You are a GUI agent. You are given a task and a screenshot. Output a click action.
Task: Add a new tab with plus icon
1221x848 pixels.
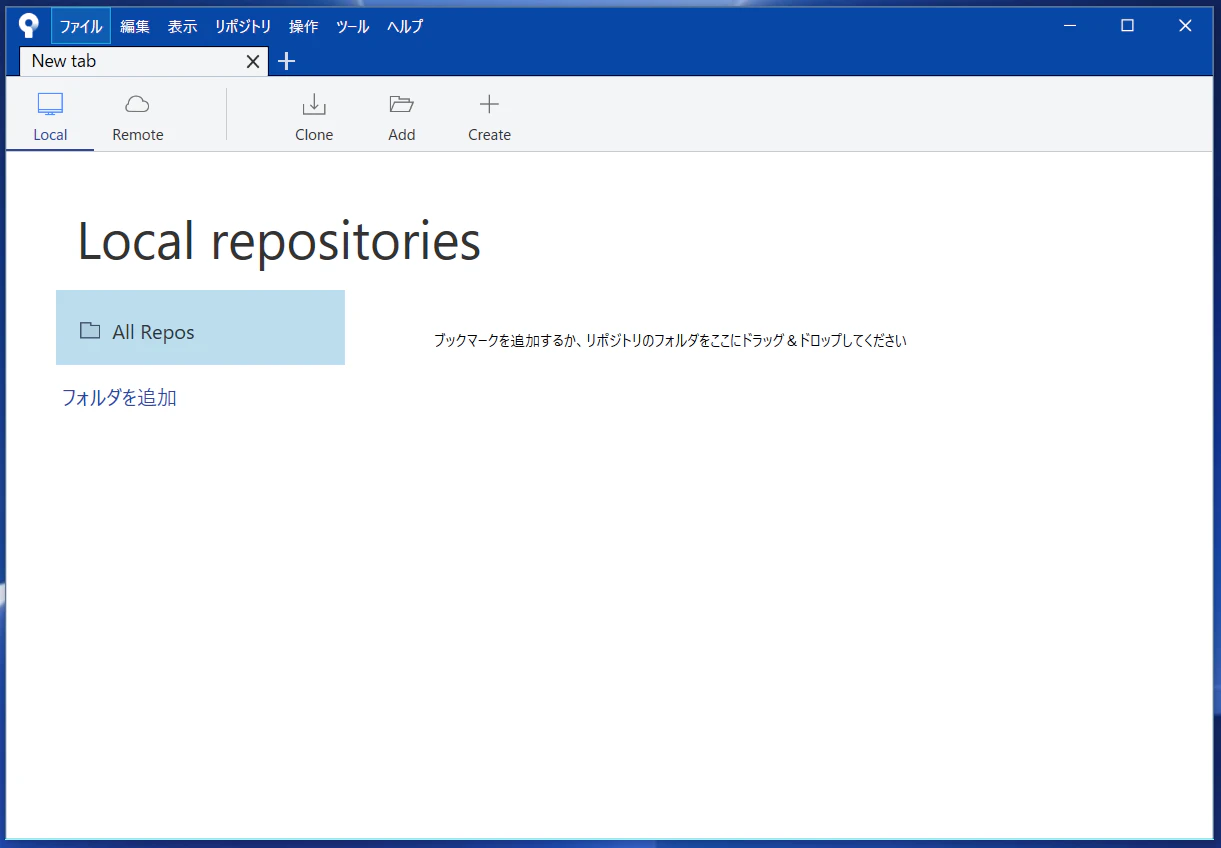pyautogui.click(x=286, y=61)
